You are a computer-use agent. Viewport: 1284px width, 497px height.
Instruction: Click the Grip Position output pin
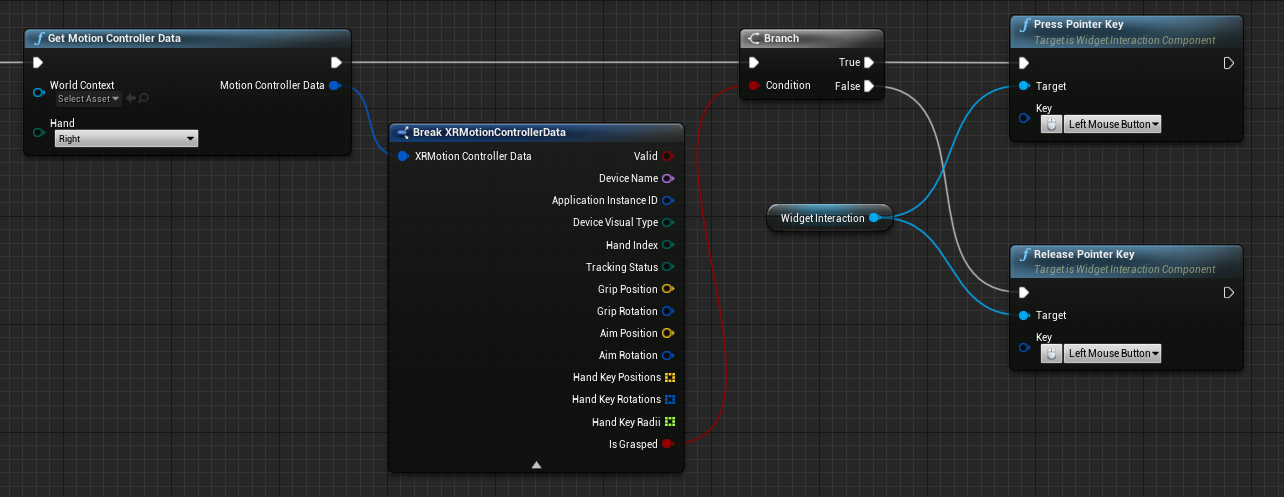[668, 289]
